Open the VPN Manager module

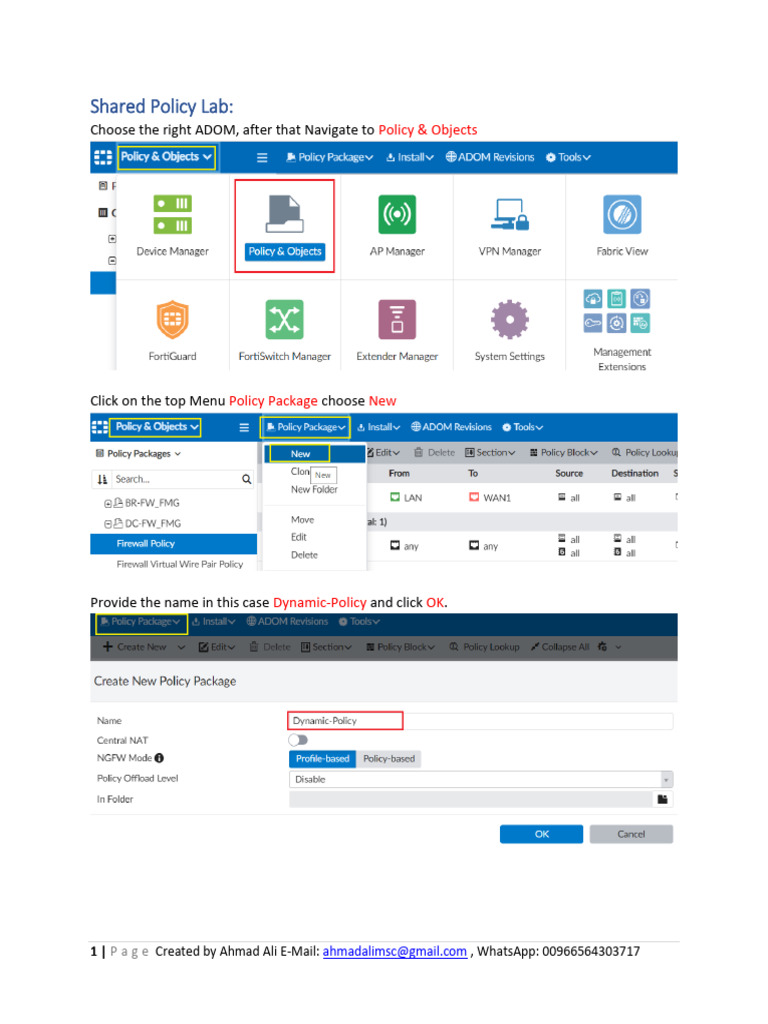509,226
